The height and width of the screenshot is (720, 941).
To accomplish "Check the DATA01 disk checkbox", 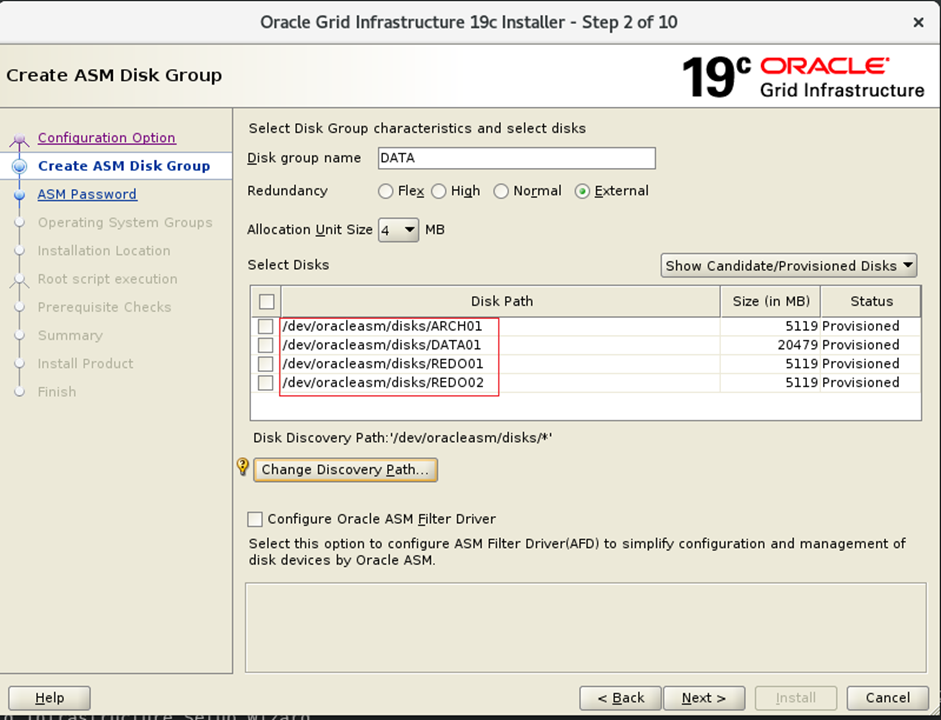I will coord(265,345).
